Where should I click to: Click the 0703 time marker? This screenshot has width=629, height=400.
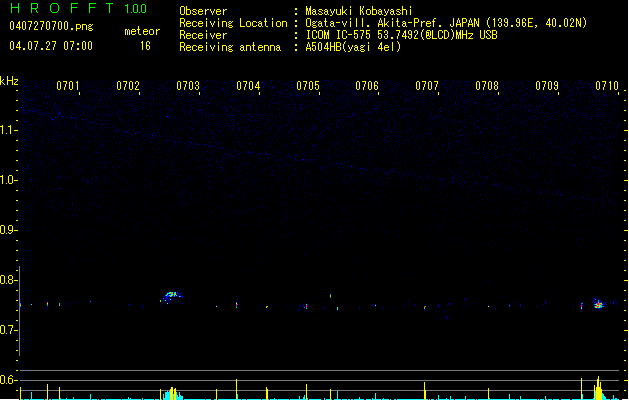tap(188, 86)
